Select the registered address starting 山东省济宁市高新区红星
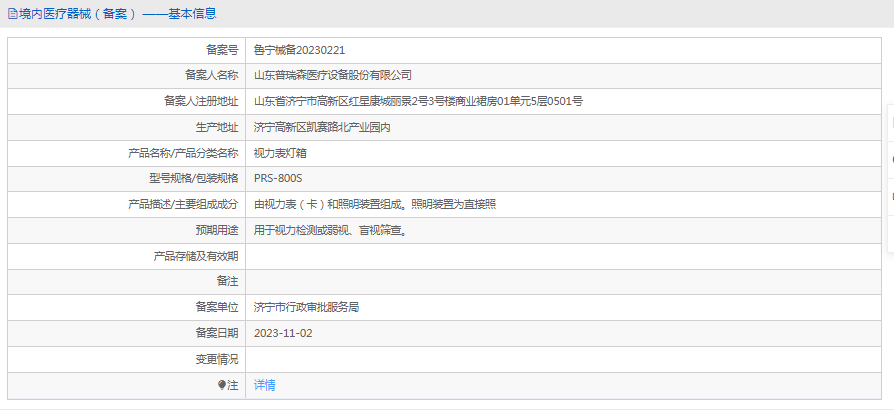This screenshot has height=410, width=894. tap(418, 102)
